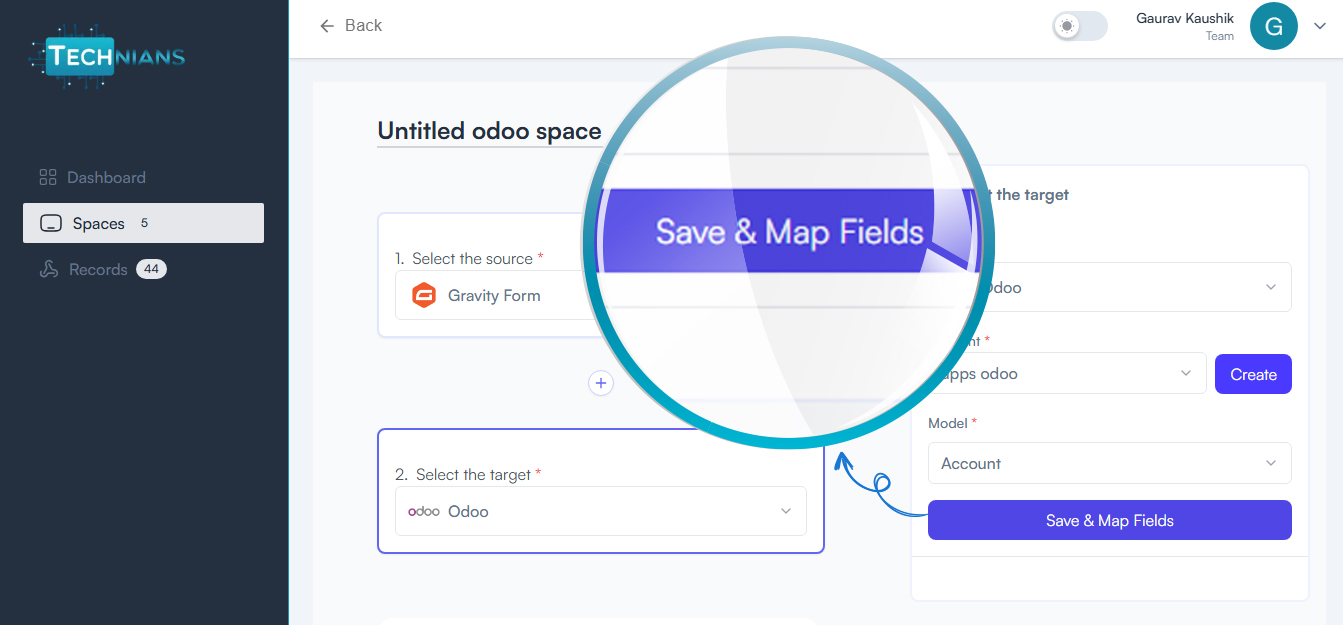Image resolution: width=1343 pixels, height=625 pixels.
Task: Click the Records webhook icon
Action: tap(48, 269)
